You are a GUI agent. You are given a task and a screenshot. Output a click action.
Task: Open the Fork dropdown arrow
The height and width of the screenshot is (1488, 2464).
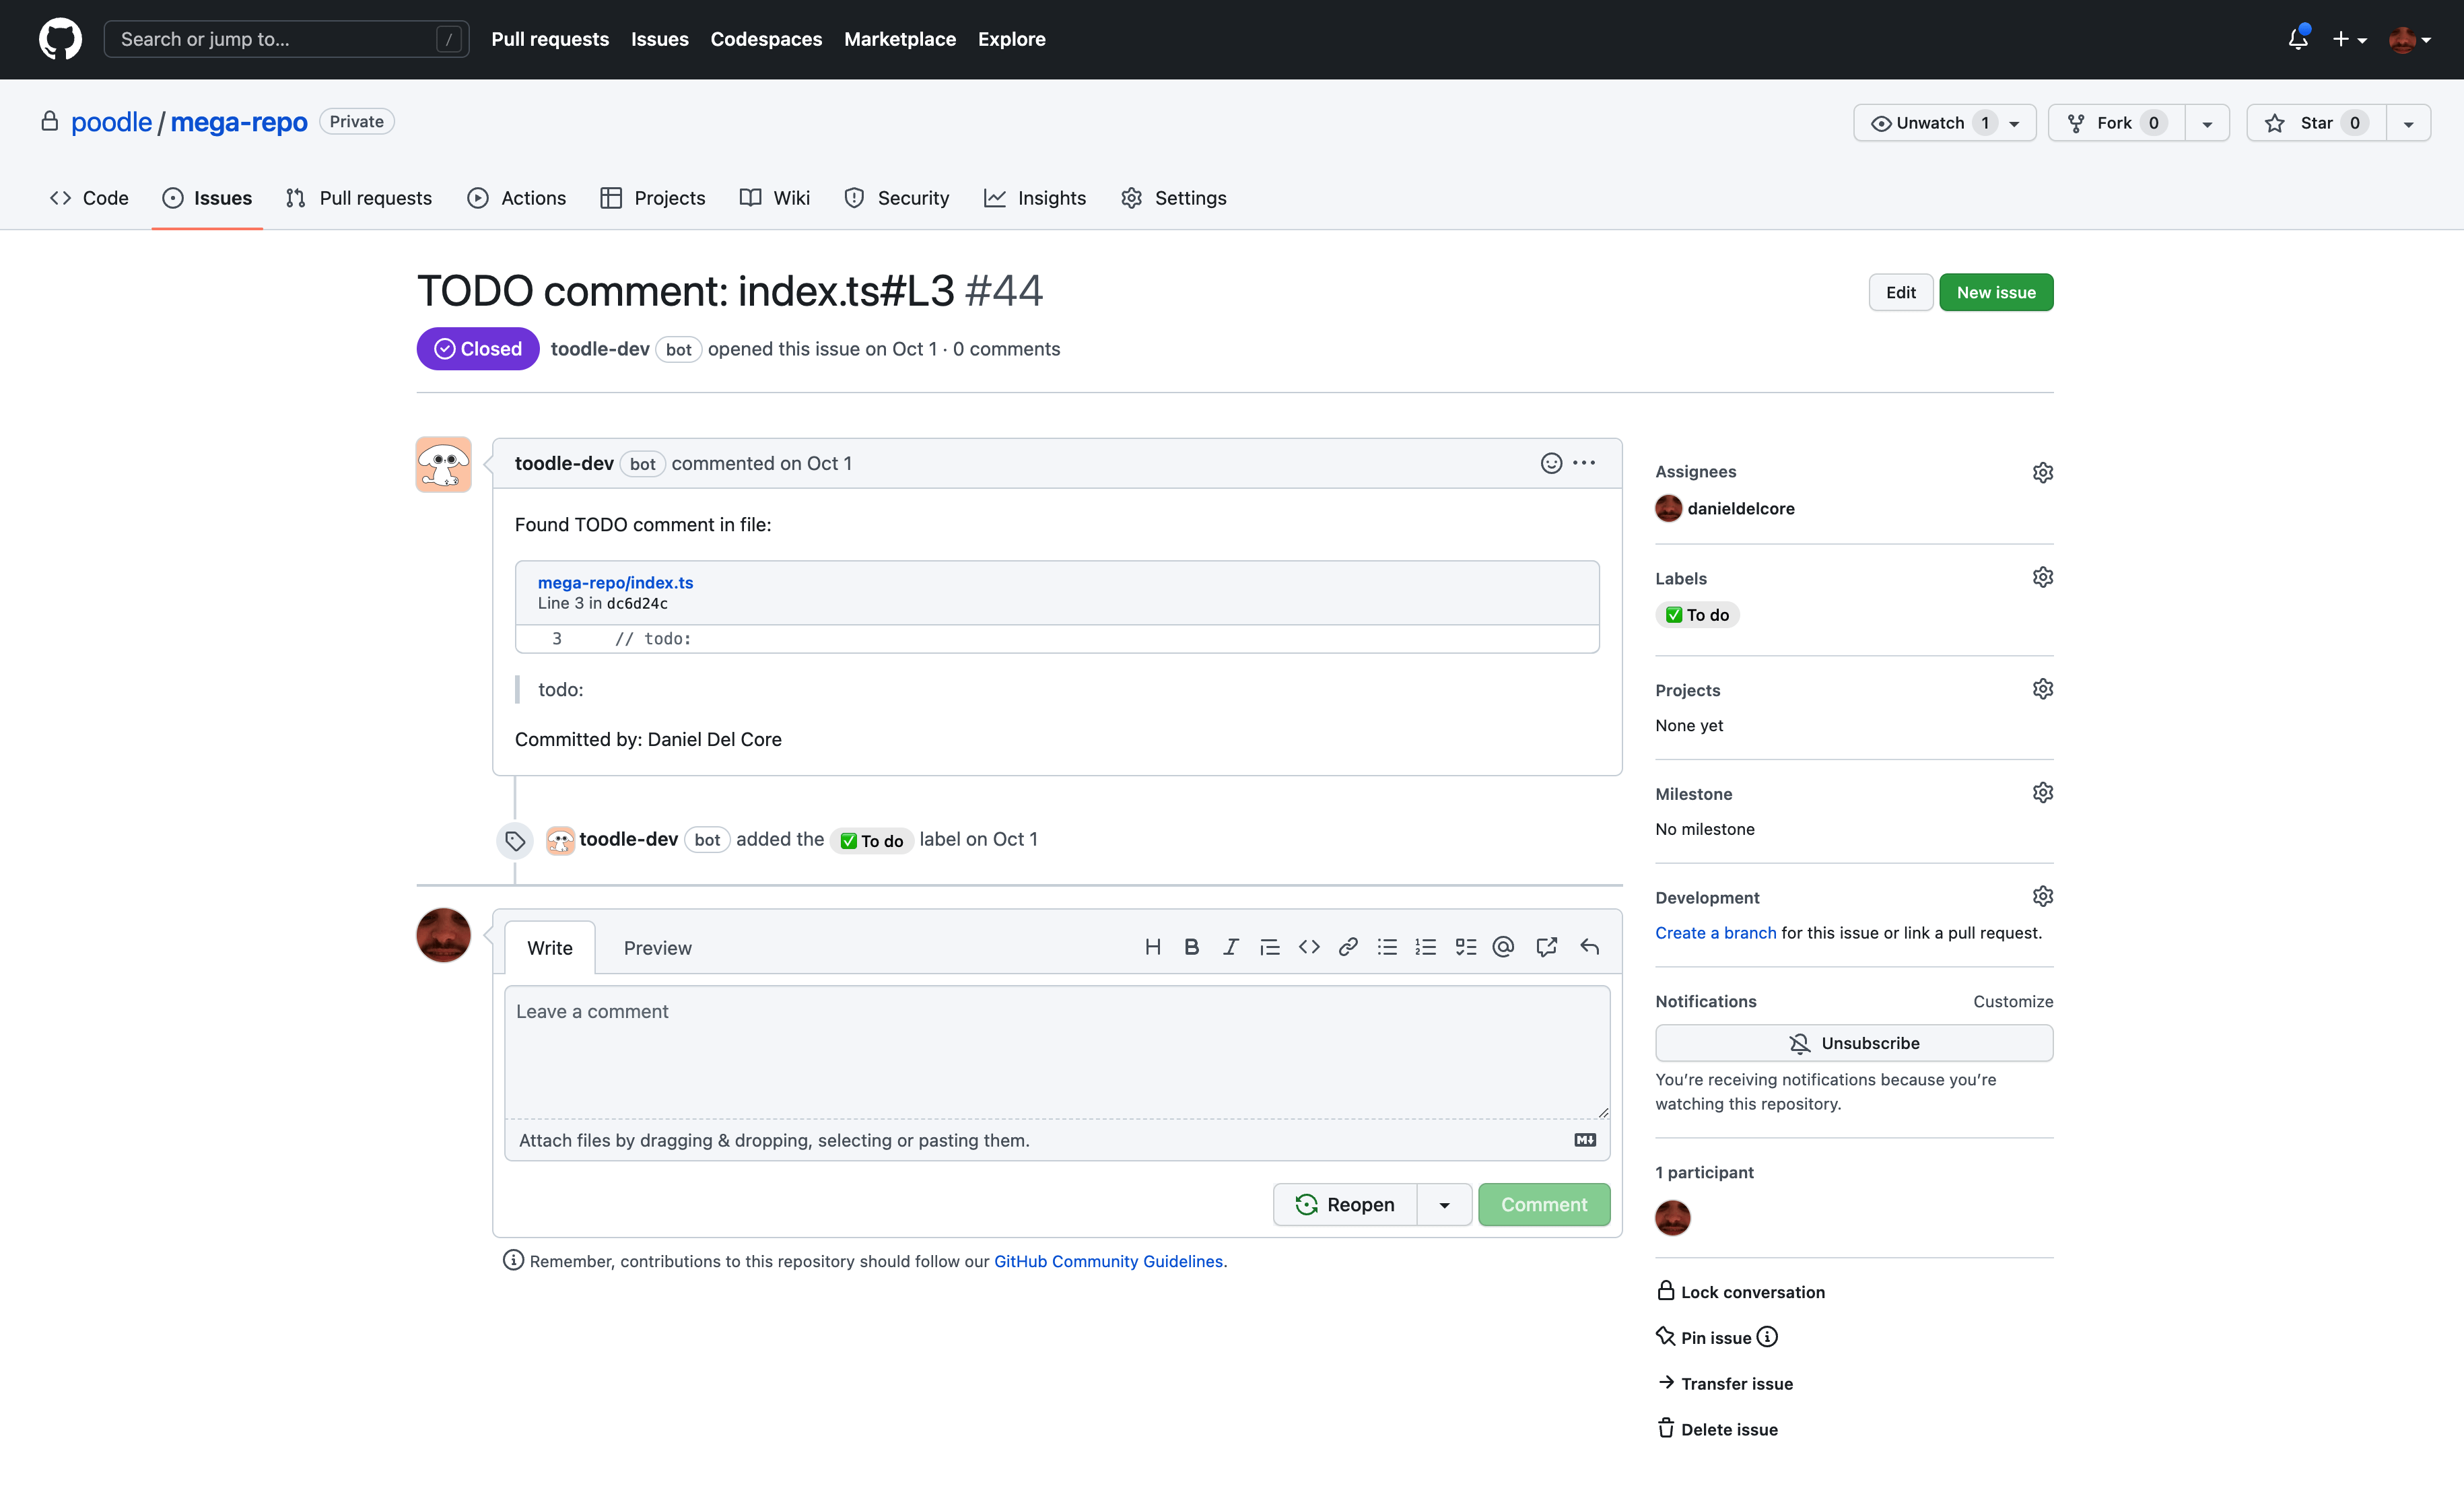(x=2207, y=123)
